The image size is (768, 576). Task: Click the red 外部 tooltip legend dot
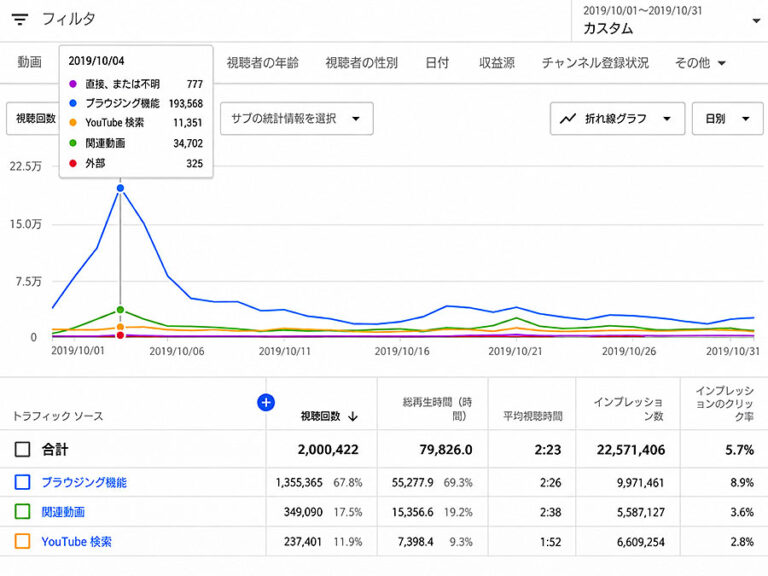(73, 163)
